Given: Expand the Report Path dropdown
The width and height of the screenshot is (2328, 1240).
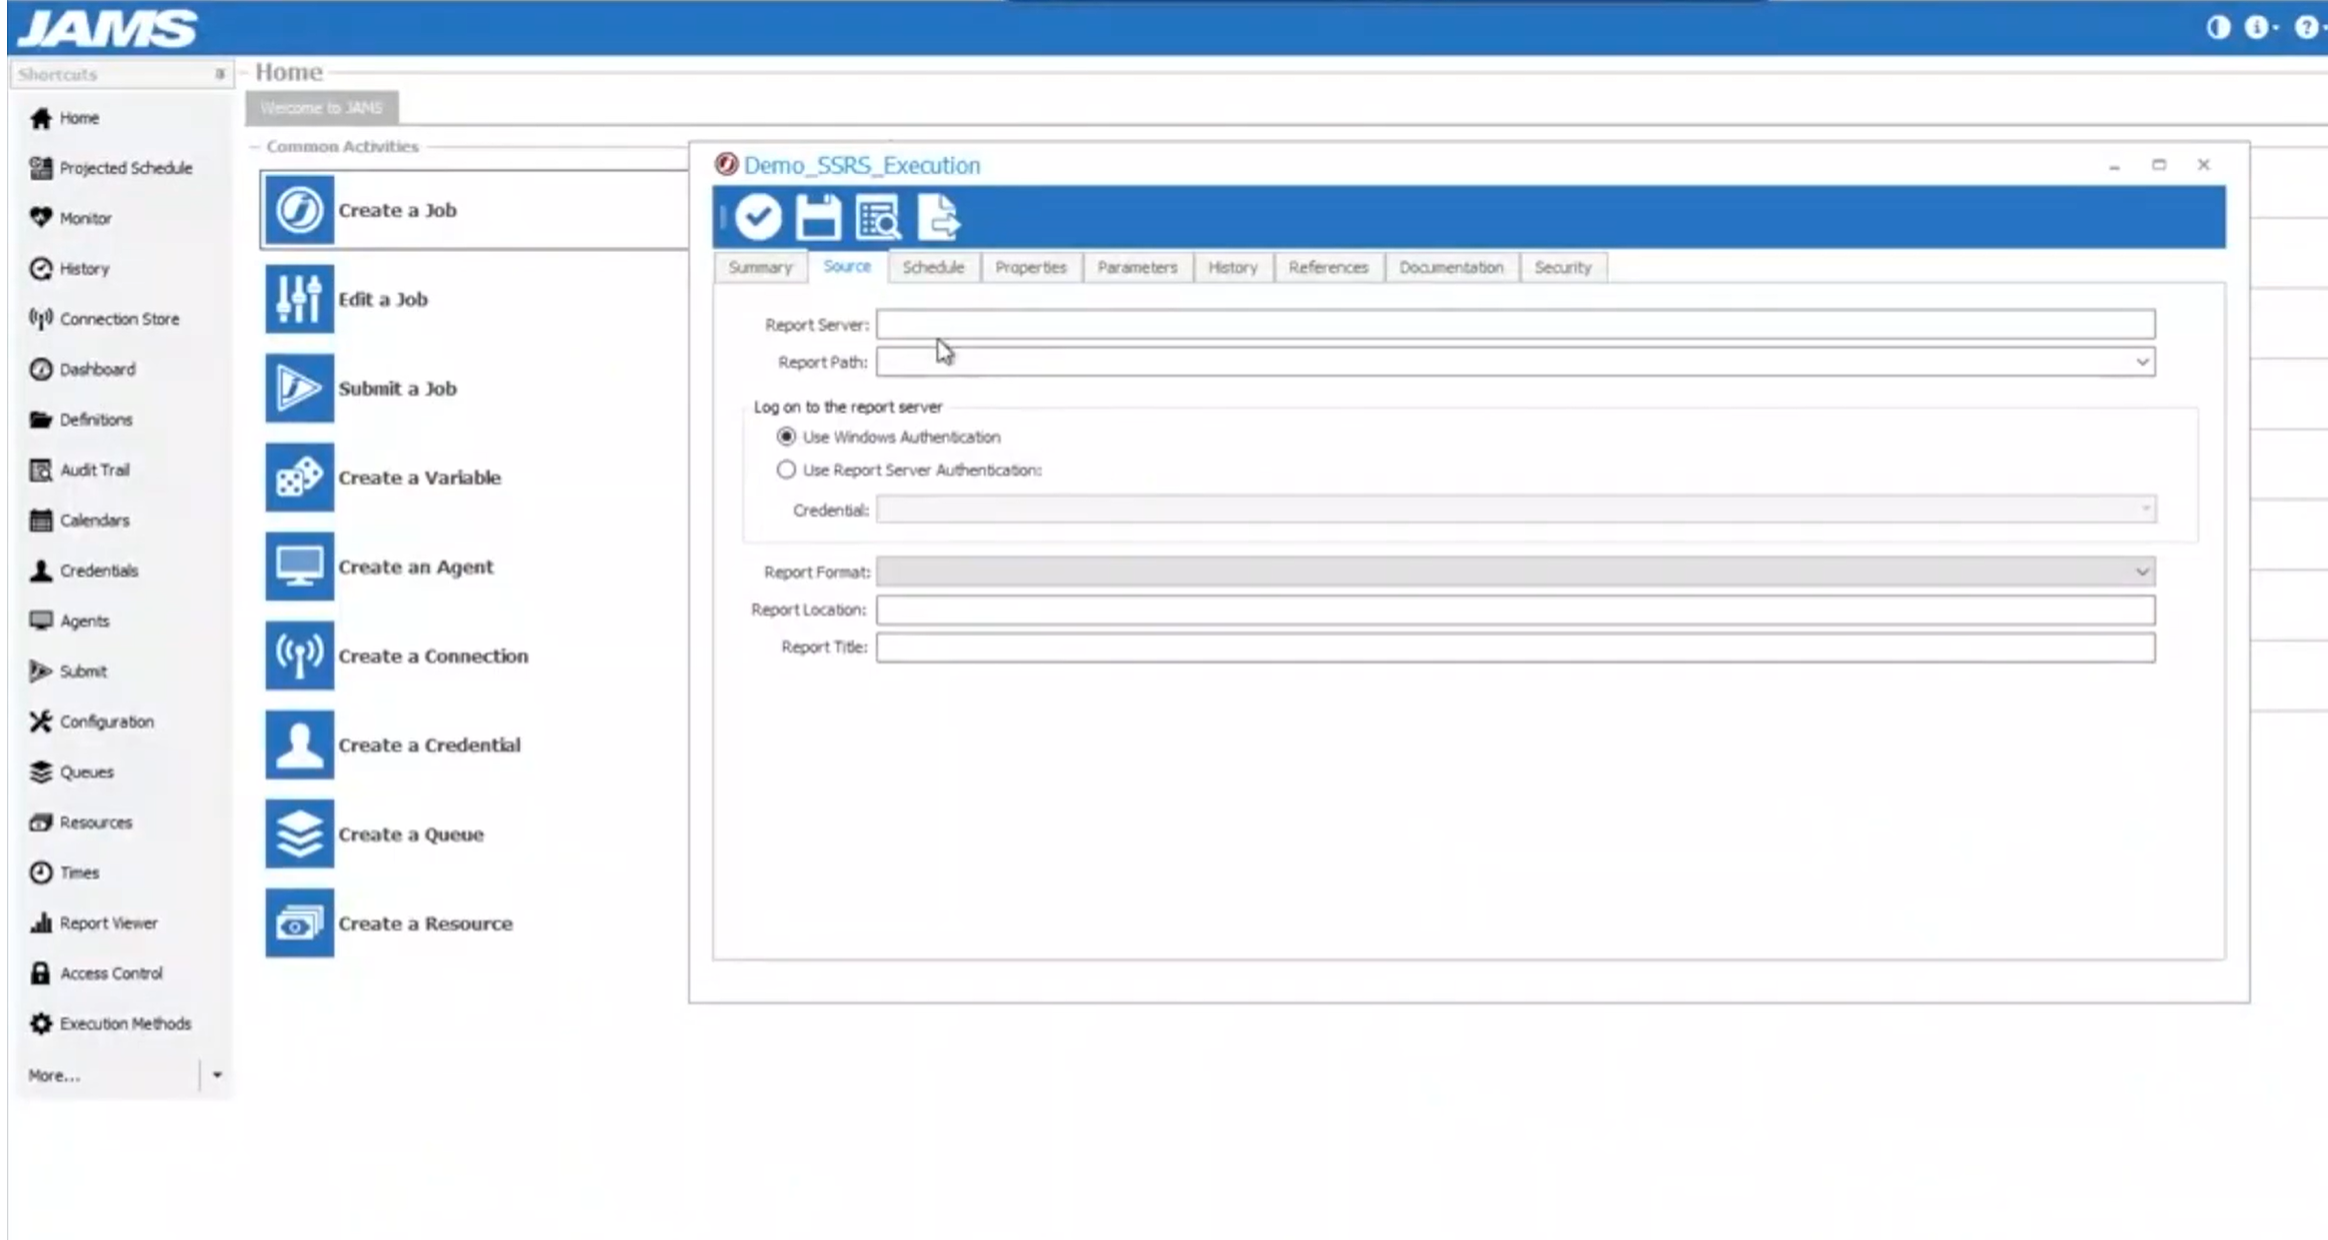Looking at the screenshot, I should [2141, 362].
